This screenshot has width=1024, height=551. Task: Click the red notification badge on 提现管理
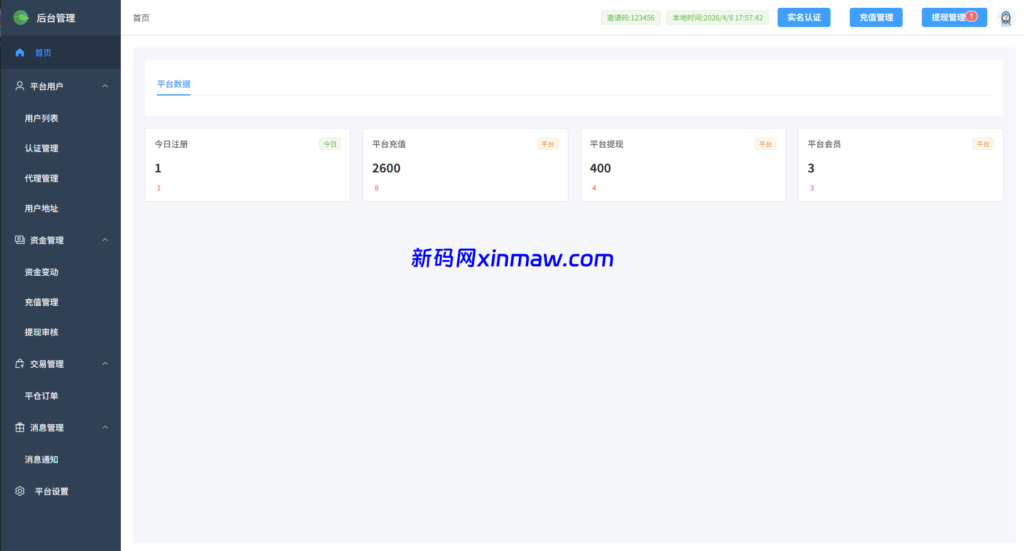click(972, 16)
